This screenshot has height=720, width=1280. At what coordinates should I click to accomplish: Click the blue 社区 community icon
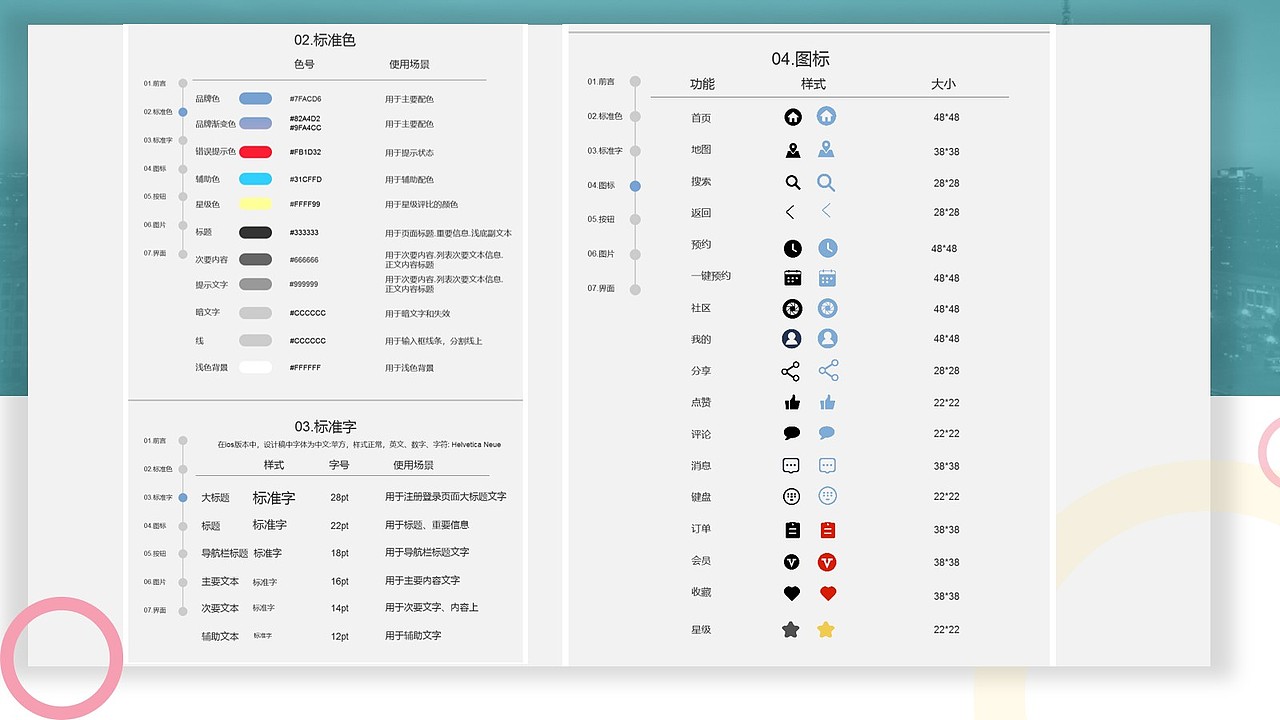(x=827, y=308)
